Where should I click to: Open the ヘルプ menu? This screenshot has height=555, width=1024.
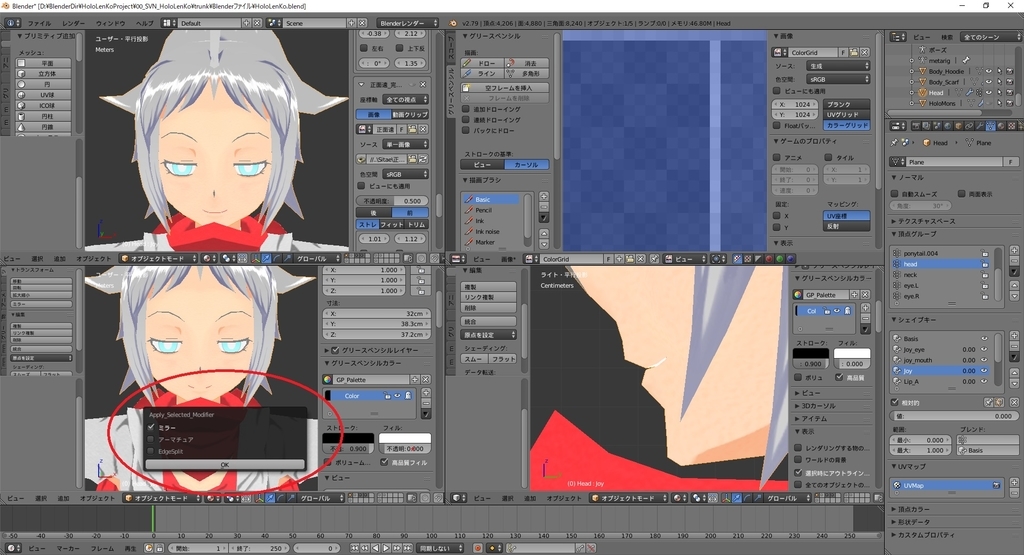coord(144,23)
